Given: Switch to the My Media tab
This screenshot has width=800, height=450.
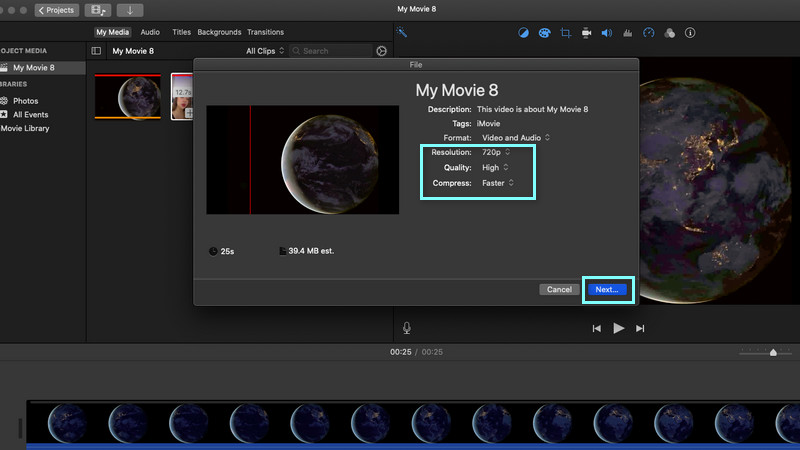Looking at the screenshot, I should pyautogui.click(x=112, y=32).
